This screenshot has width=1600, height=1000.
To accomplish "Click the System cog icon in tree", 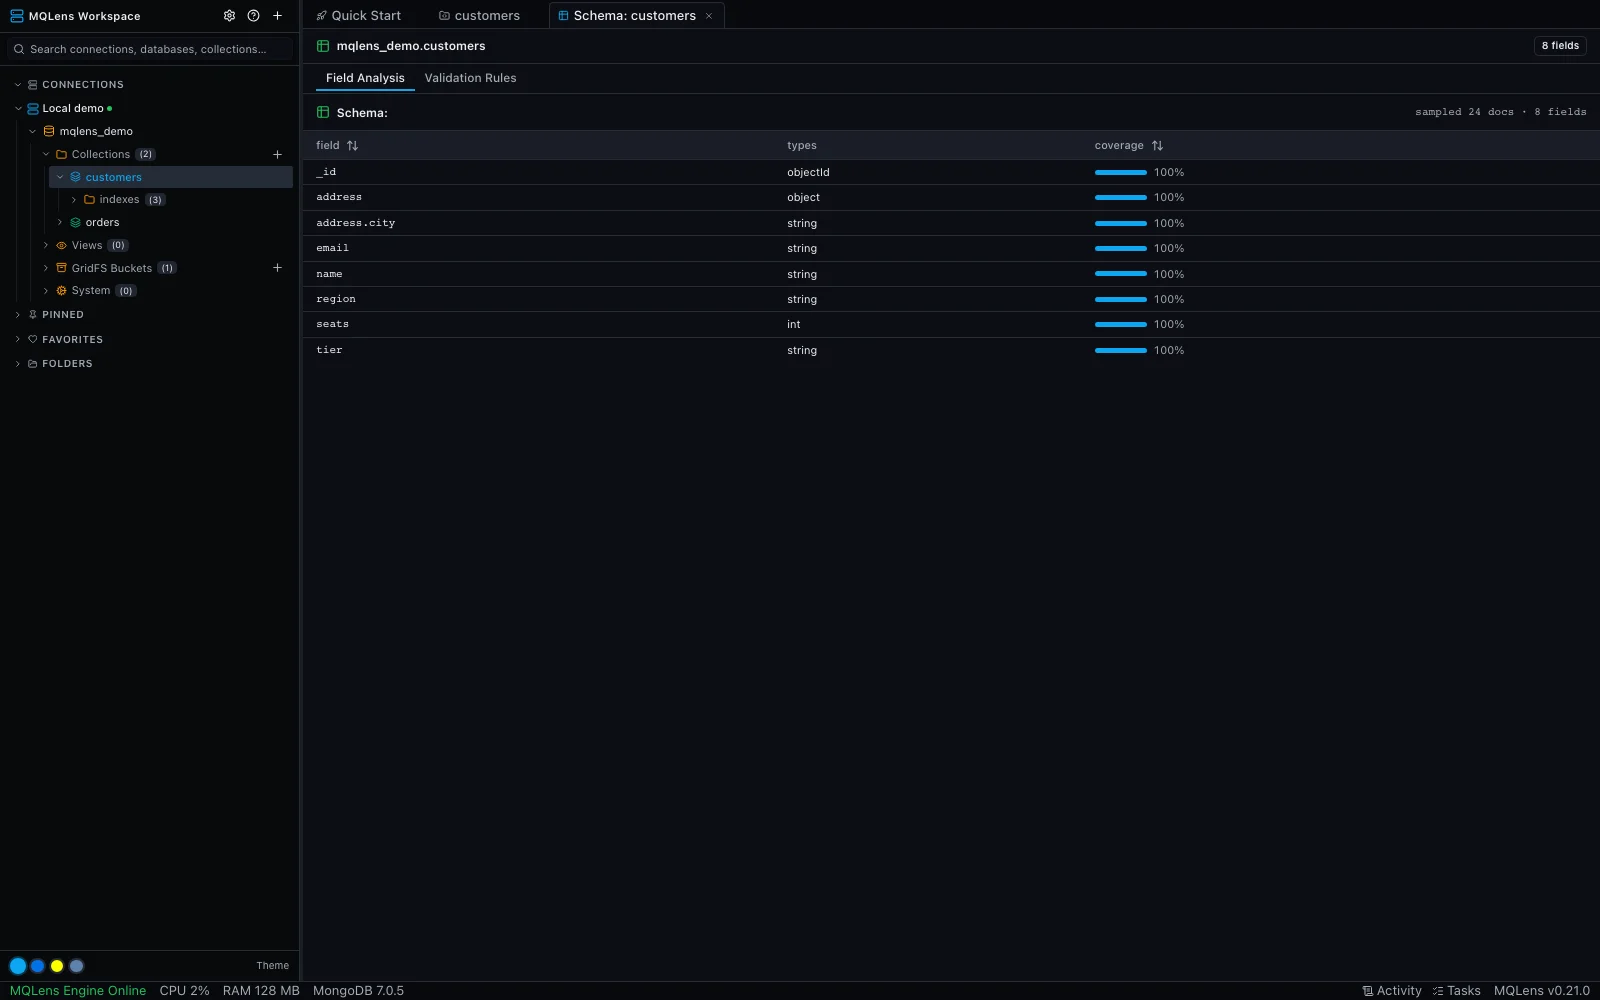I will (x=61, y=291).
